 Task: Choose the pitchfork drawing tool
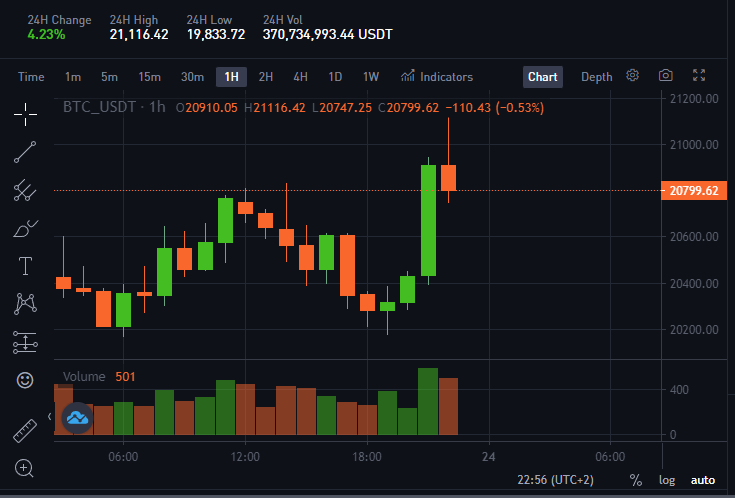[25, 190]
